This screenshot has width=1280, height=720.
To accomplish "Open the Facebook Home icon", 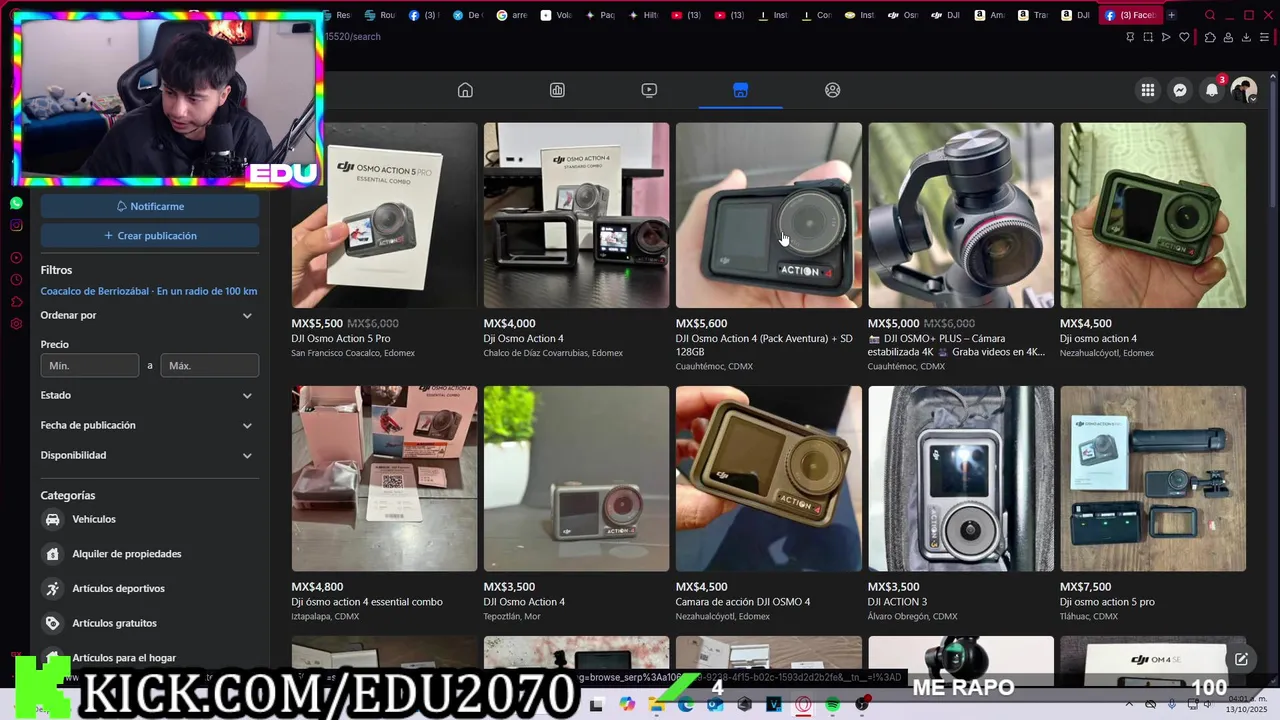I will (465, 90).
